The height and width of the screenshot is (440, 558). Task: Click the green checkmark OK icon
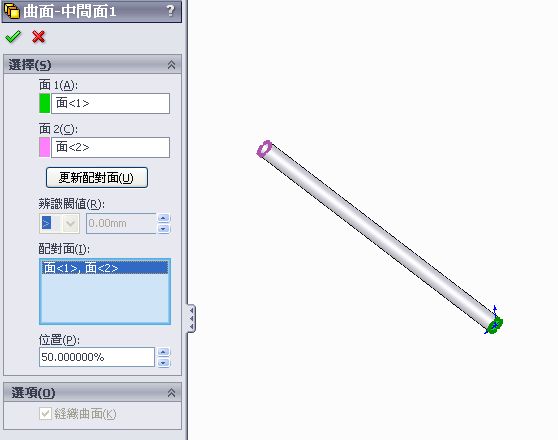pyautogui.click(x=13, y=36)
